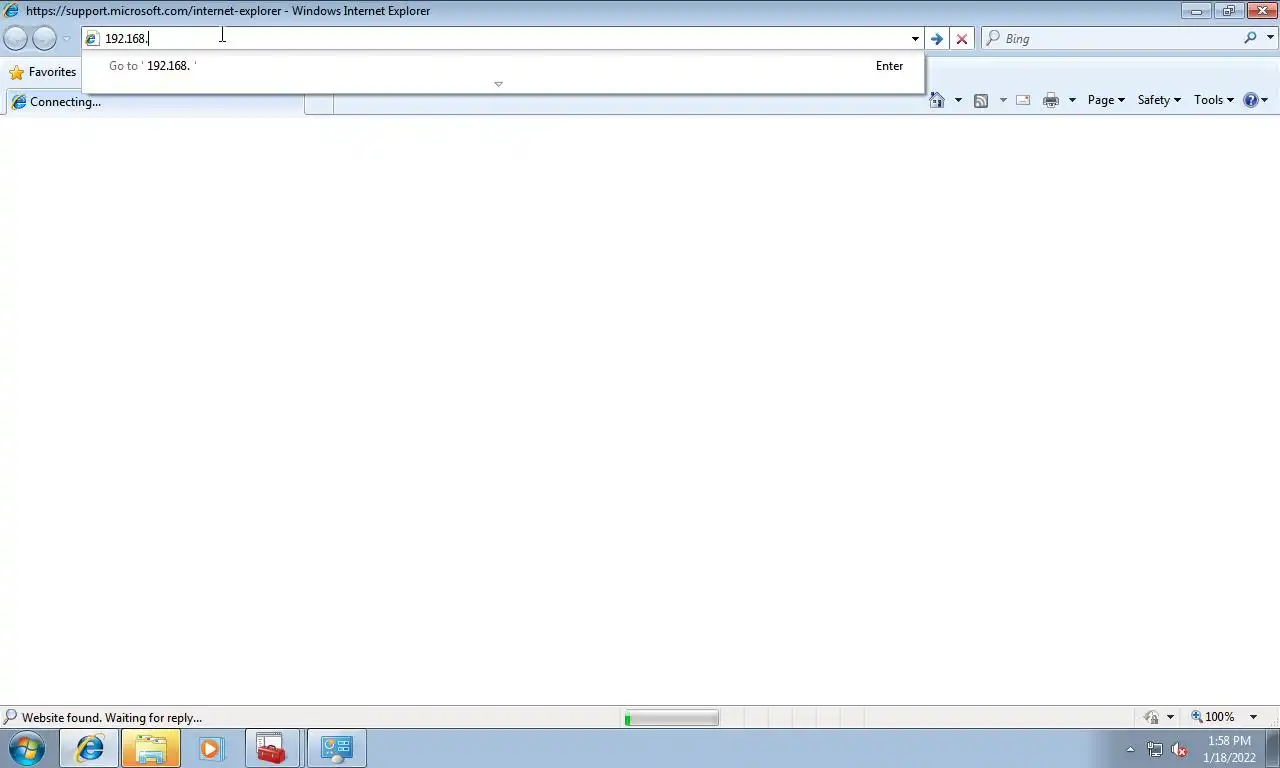Image resolution: width=1280 pixels, height=768 pixels.
Task: Open the Favorites button
Action: click(42, 72)
